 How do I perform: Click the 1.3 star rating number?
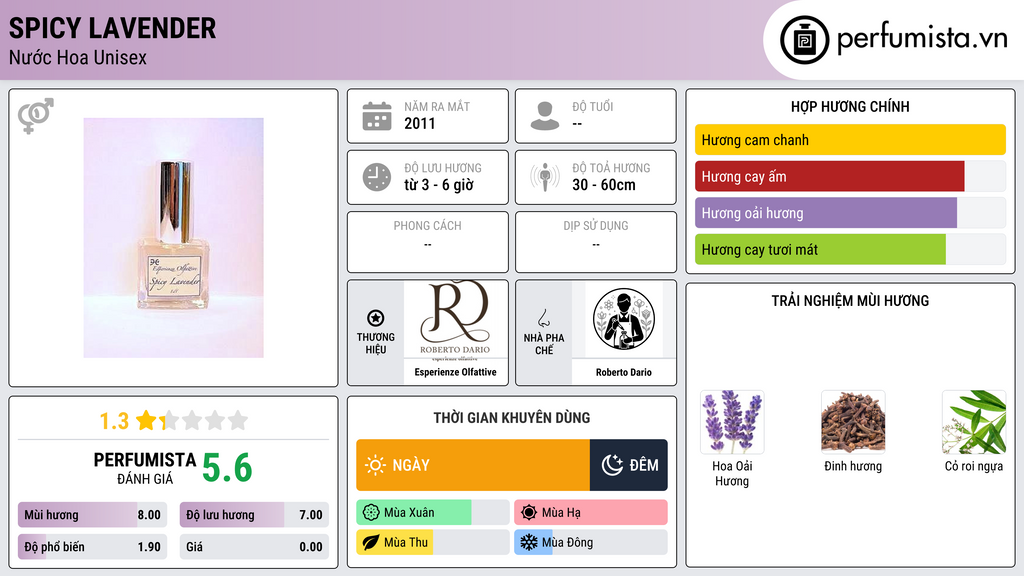114,421
